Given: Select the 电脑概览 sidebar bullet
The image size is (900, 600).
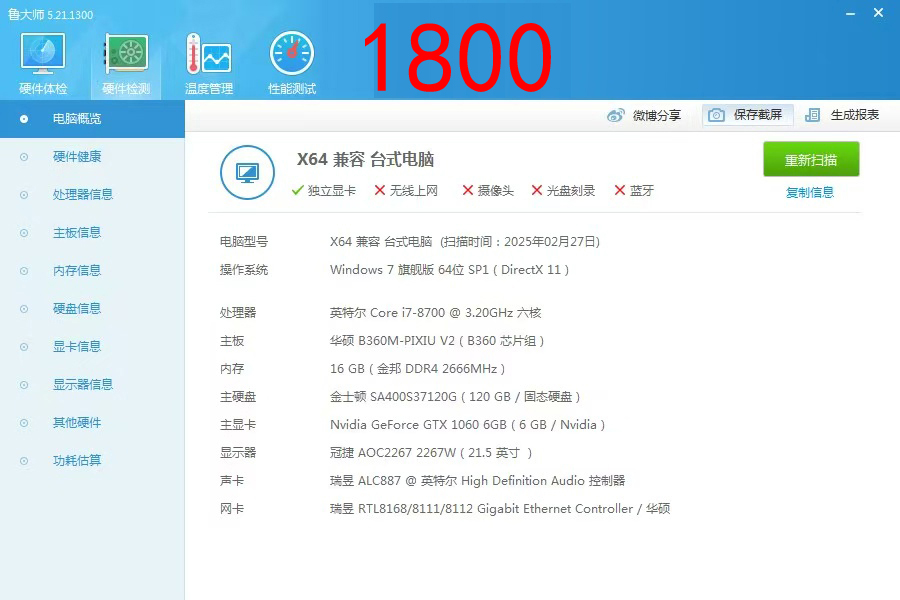Looking at the screenshot, I should pos(24,119).
